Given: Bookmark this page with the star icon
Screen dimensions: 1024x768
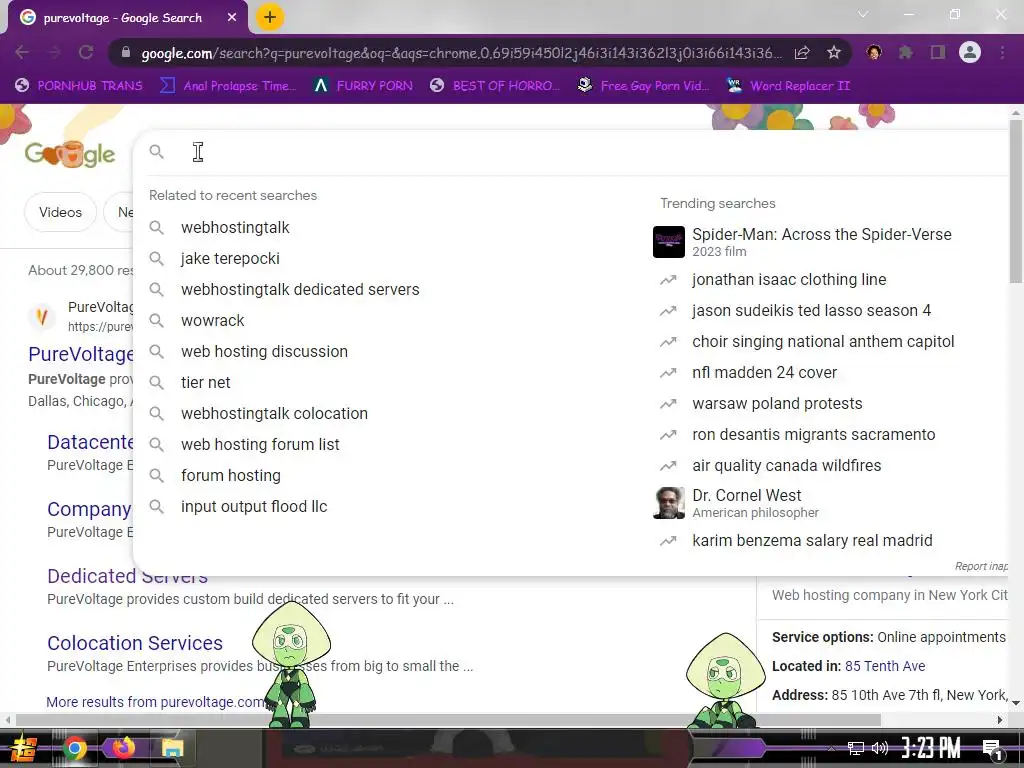Looking at the screenshot, I should [x=833, y=52].
